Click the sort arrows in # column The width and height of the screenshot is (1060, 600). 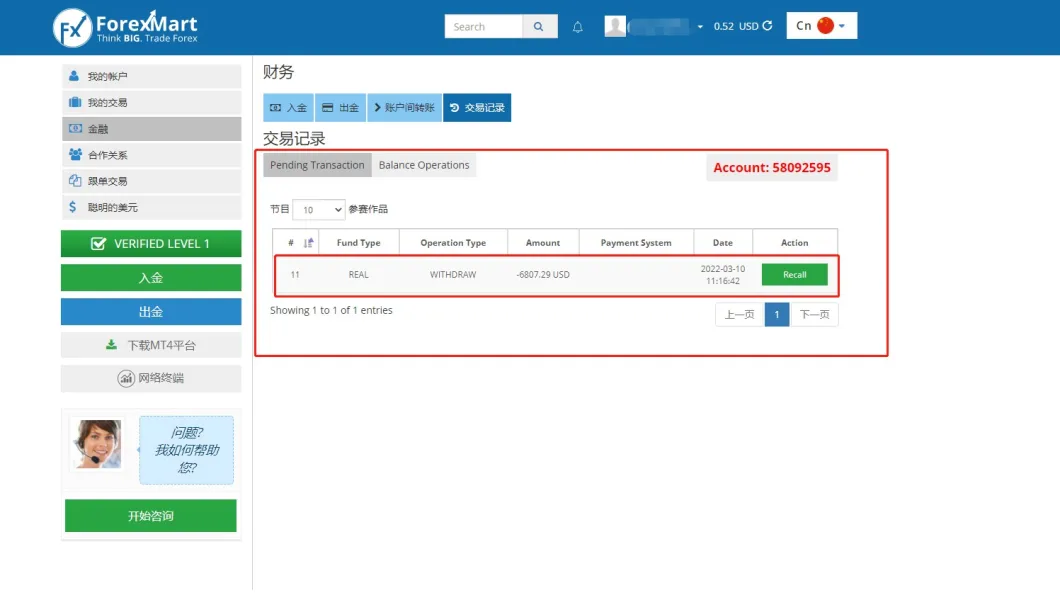click(309, 243)
